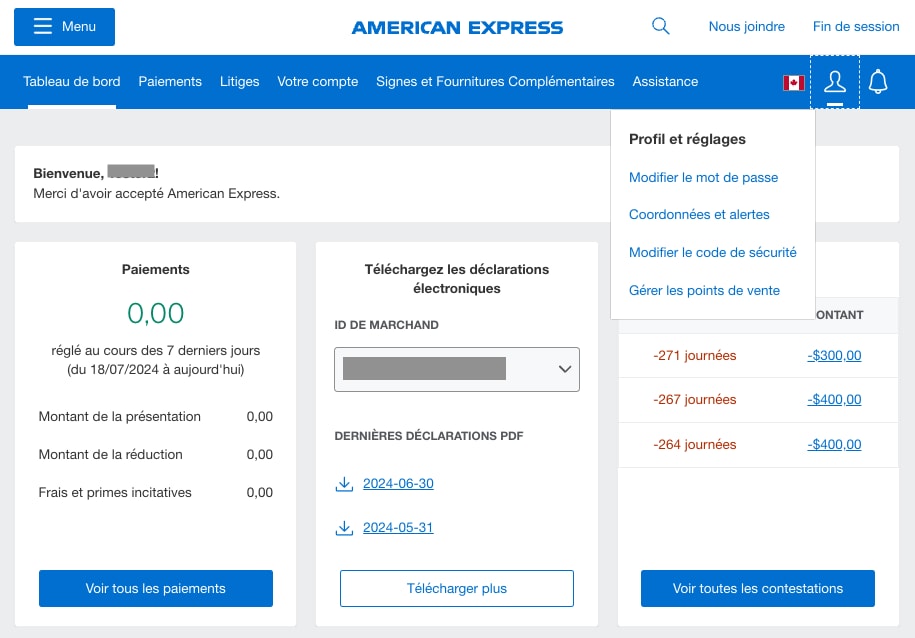This screenshot has height=638, width=915.
Task: Select the Votre compte menu item
Action: 317,81
